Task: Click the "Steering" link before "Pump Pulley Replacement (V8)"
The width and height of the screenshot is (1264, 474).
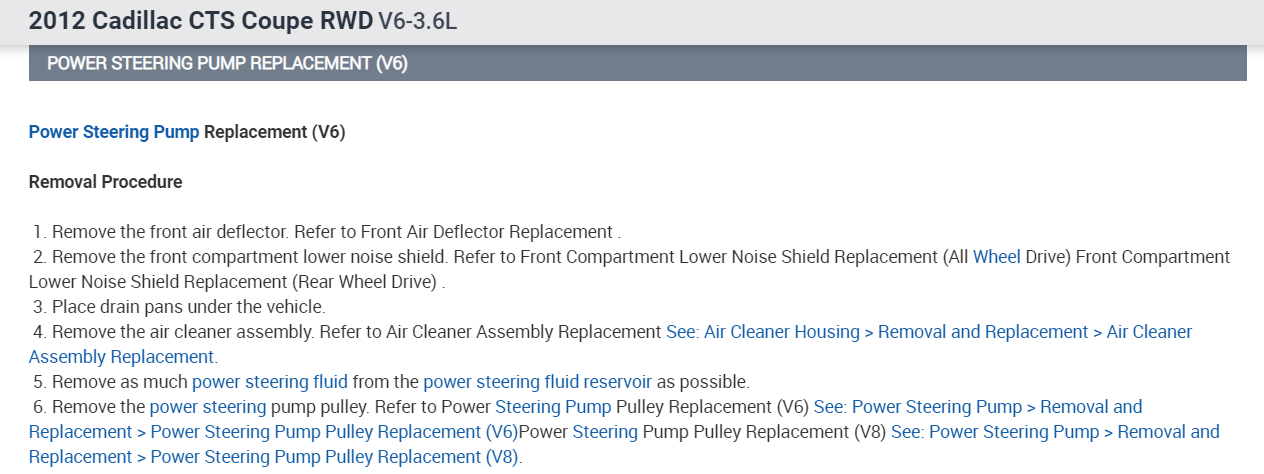Action: [x=605, y=432]
